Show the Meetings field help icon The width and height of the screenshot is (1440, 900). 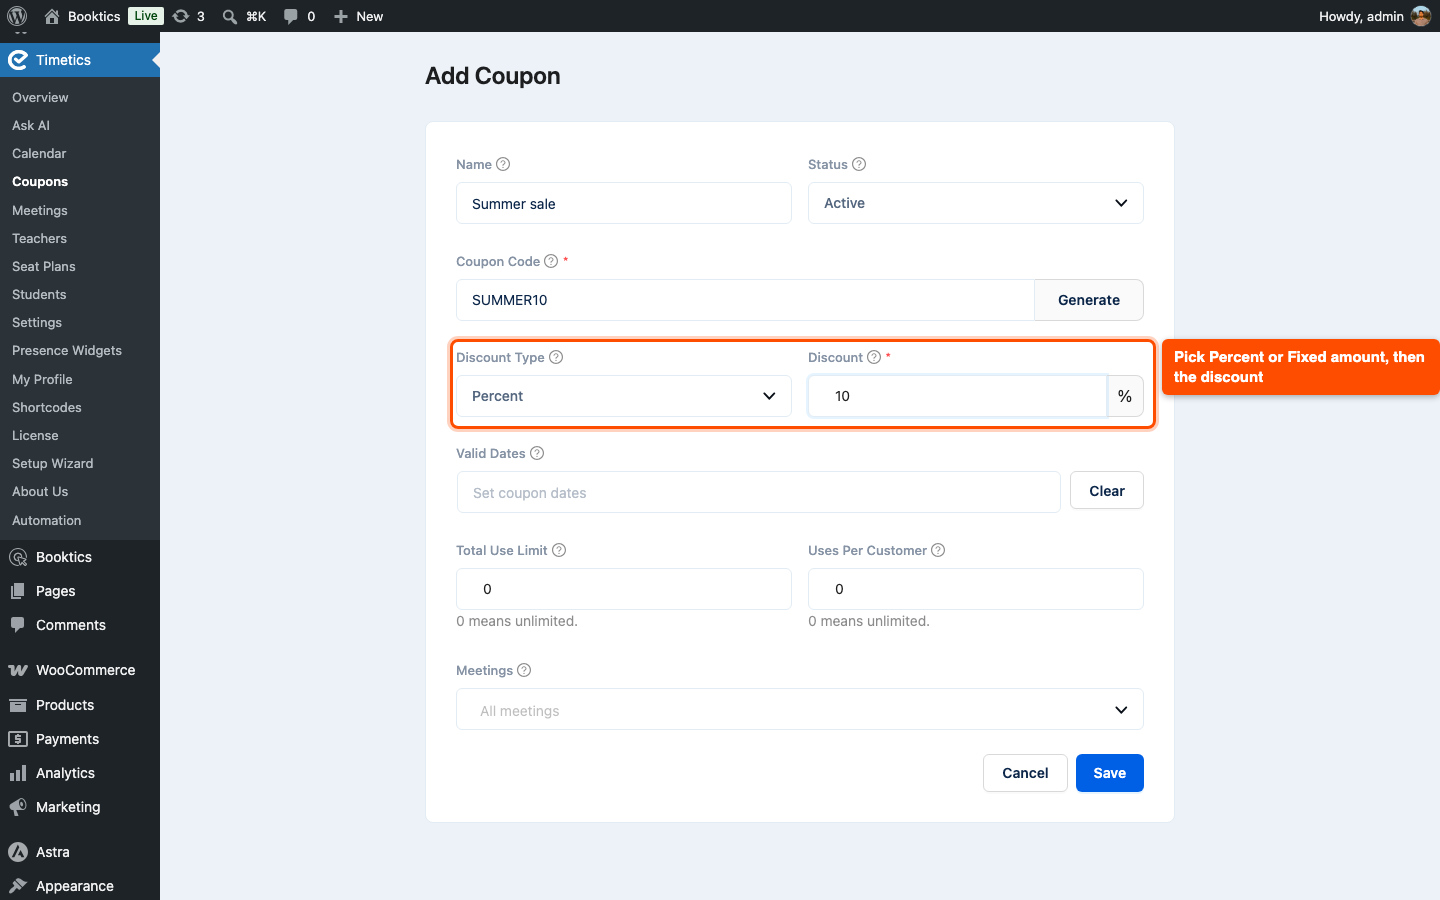click(524, 670)
